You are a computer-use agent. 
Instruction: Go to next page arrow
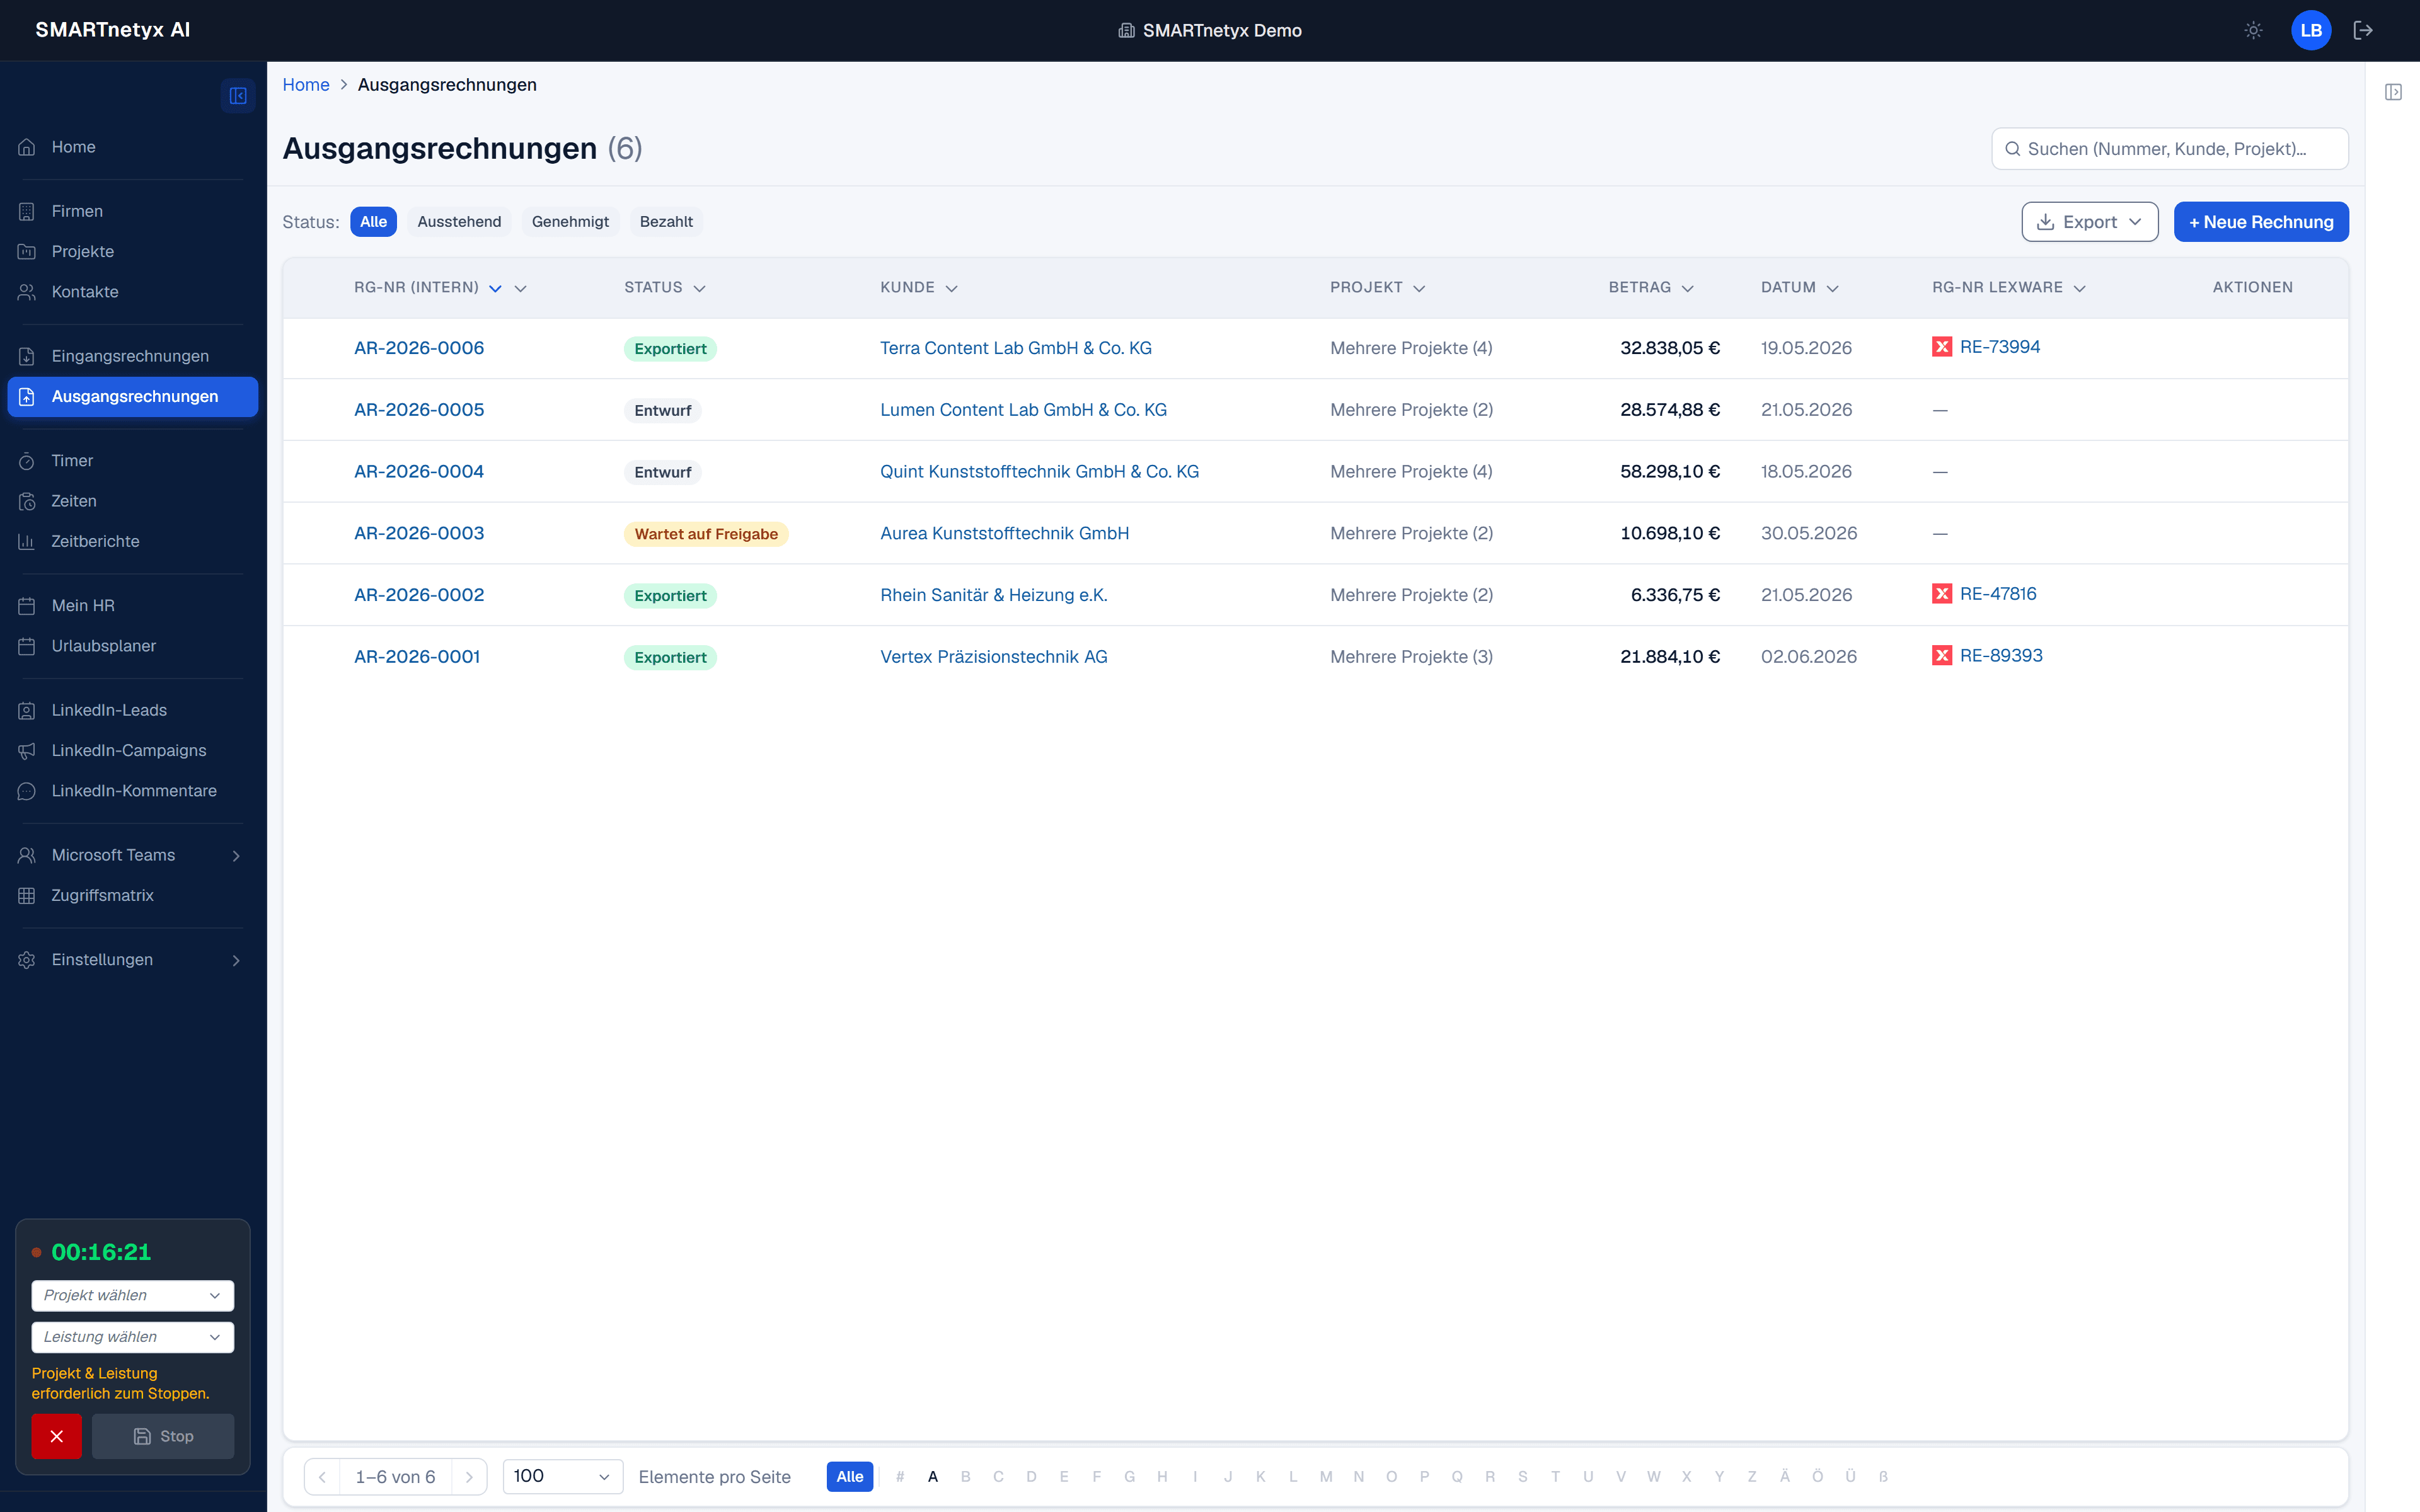tap(469, 1477)
